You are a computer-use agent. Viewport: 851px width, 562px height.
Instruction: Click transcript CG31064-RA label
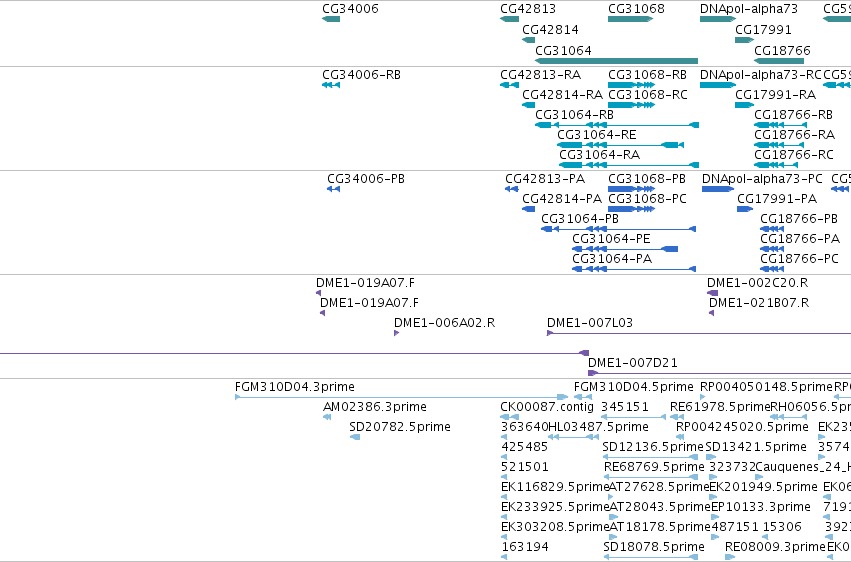point(599,155)
